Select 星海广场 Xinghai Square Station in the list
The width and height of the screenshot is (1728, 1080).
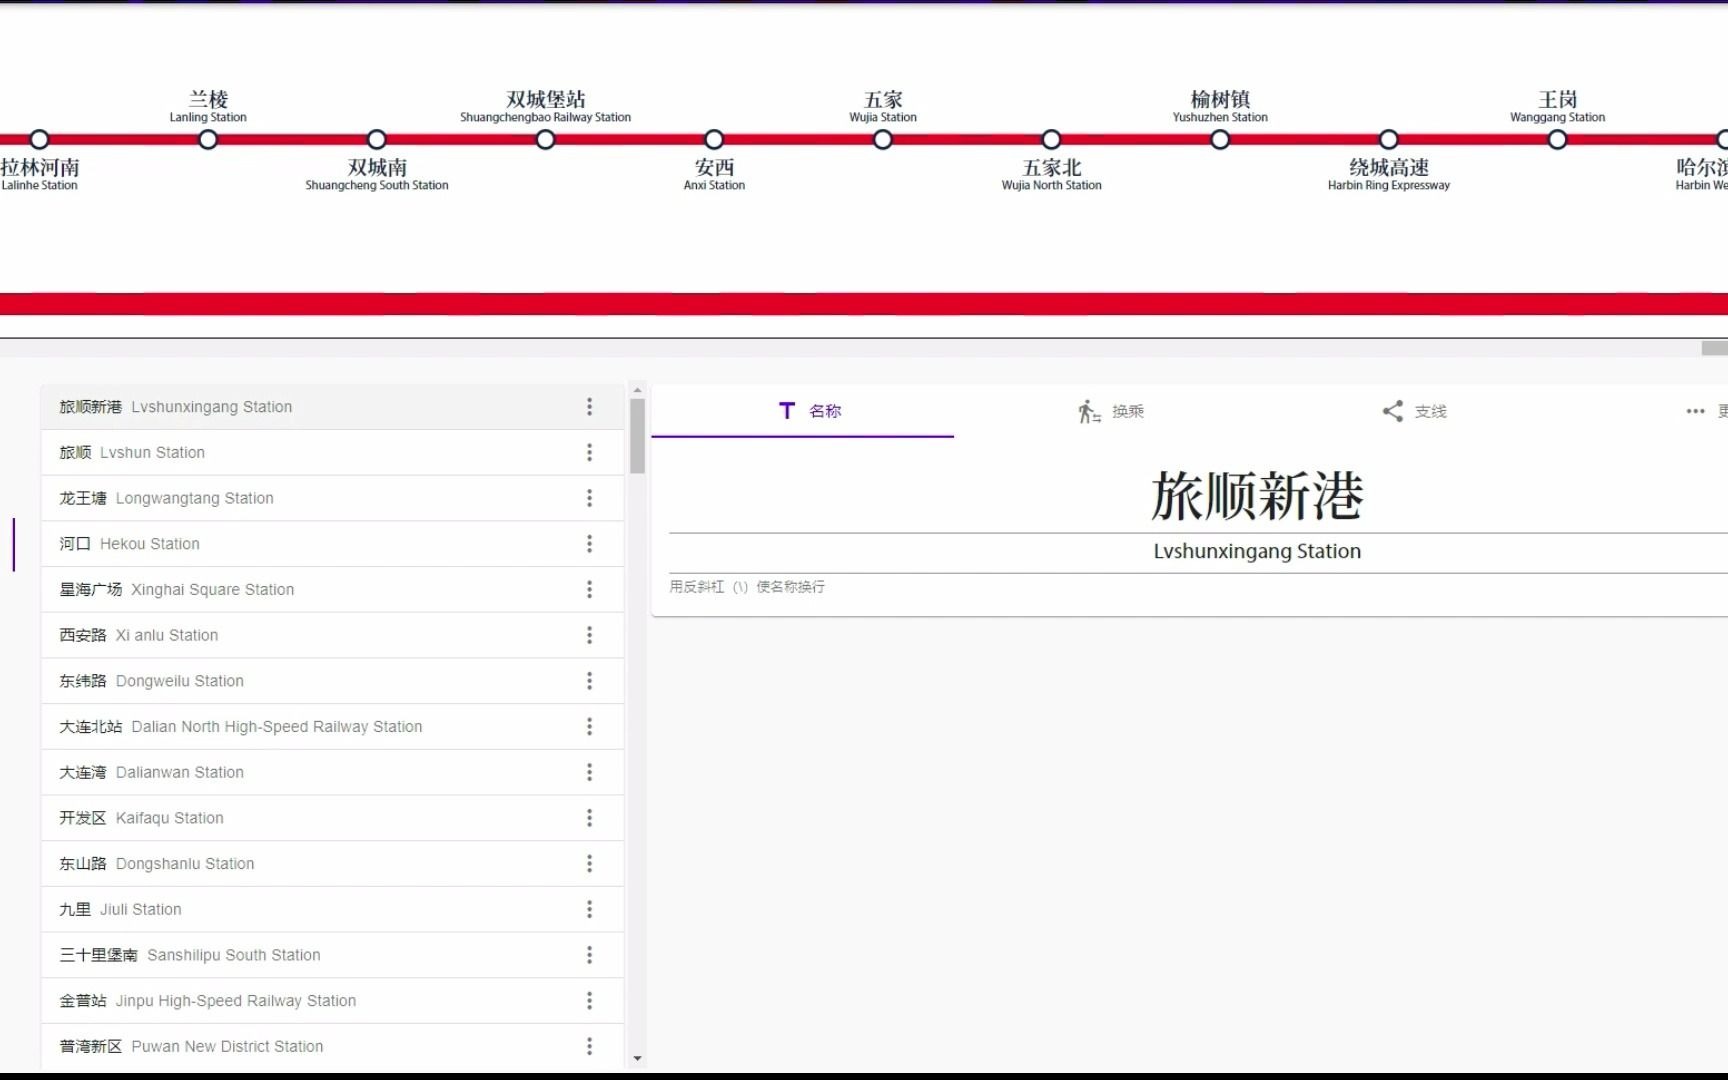(x=332, y=590)
